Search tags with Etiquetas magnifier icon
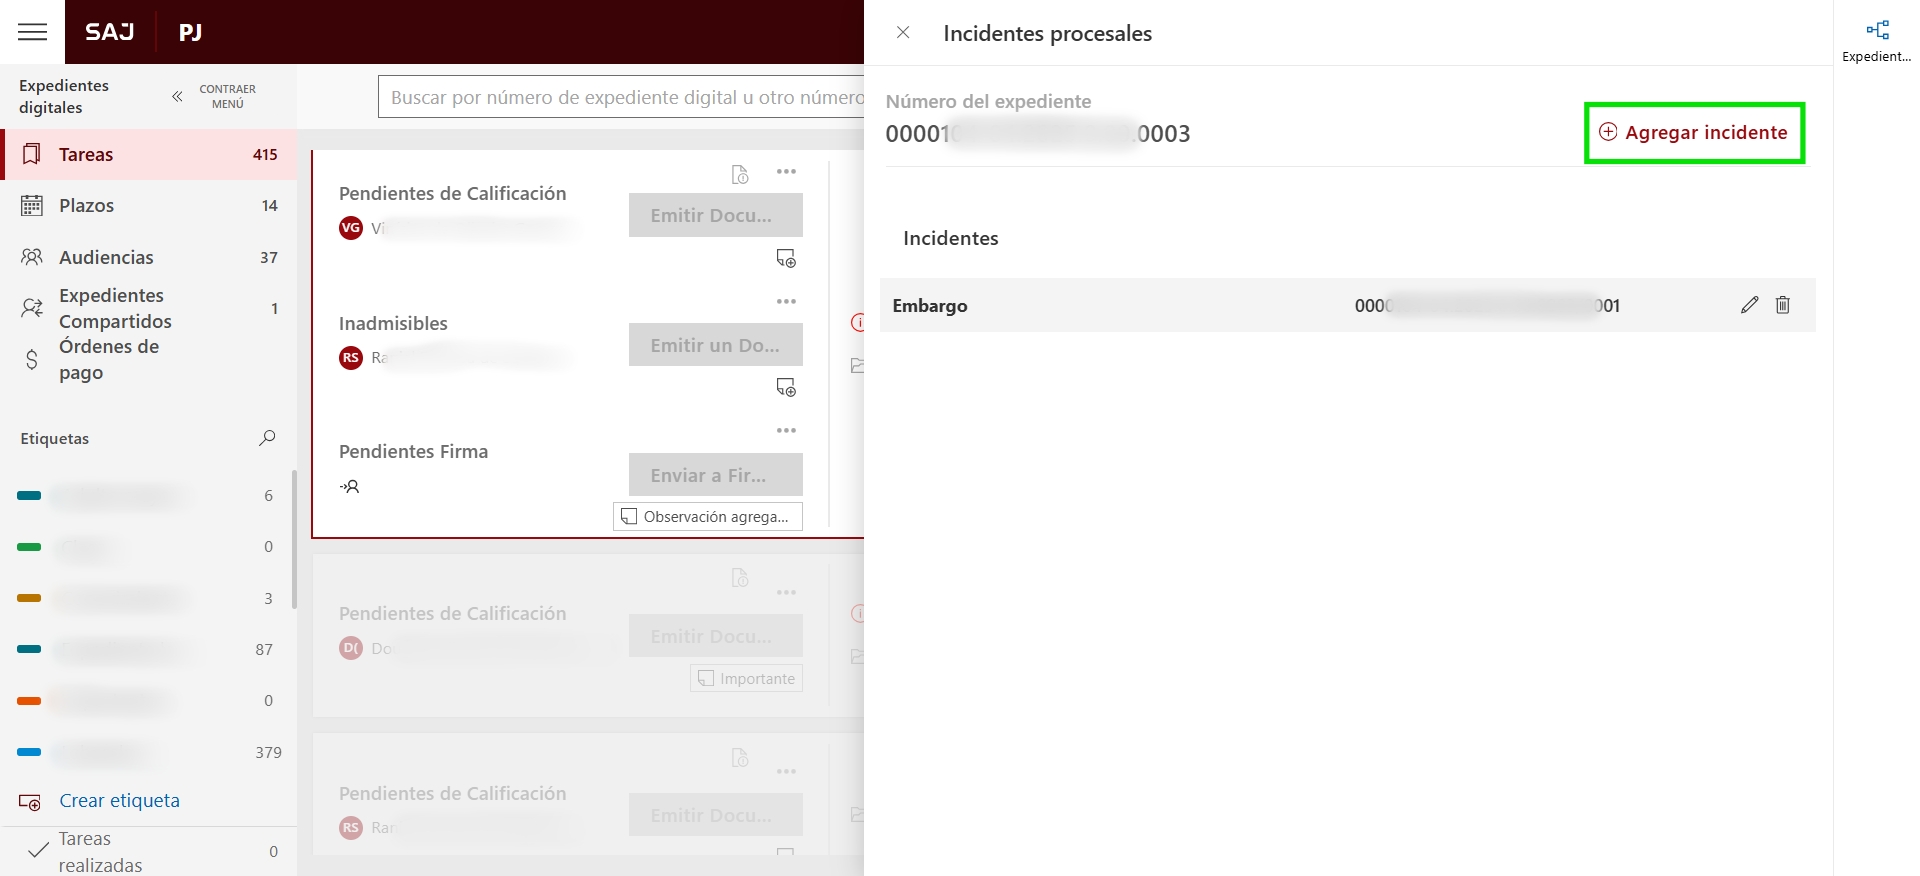 (x=267, y=438)
